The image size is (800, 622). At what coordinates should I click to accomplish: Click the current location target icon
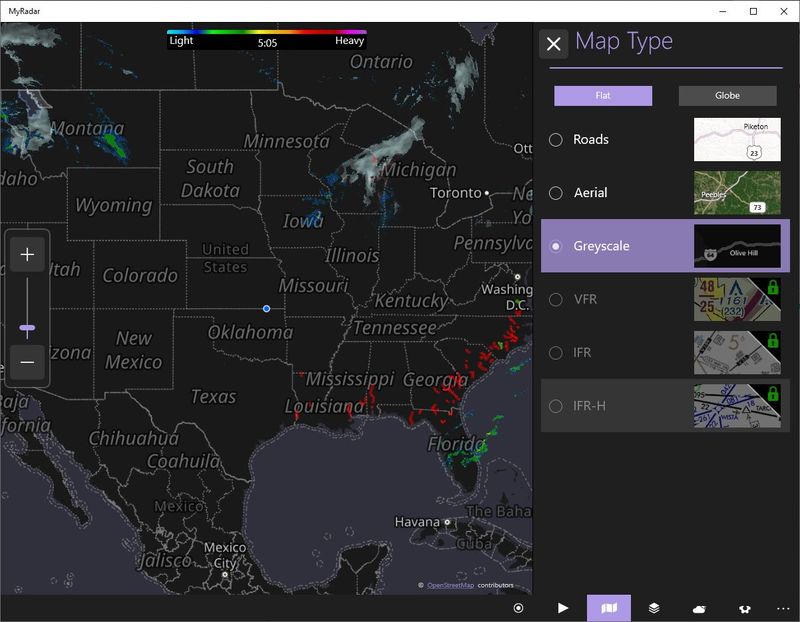(517, 606)
